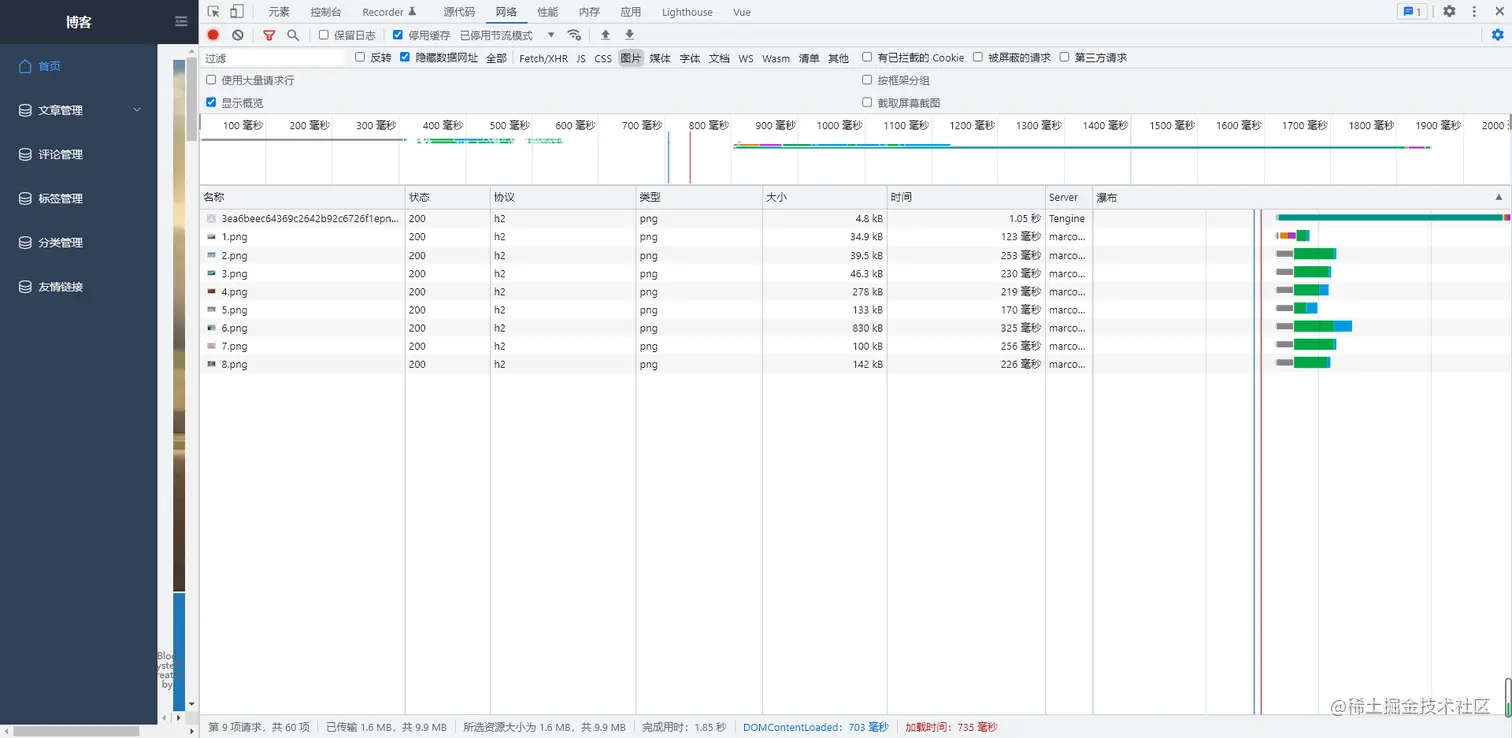The image size is (1512, 738).
Task: Select the 1.png request row
Action: click(x=855, y=237)
